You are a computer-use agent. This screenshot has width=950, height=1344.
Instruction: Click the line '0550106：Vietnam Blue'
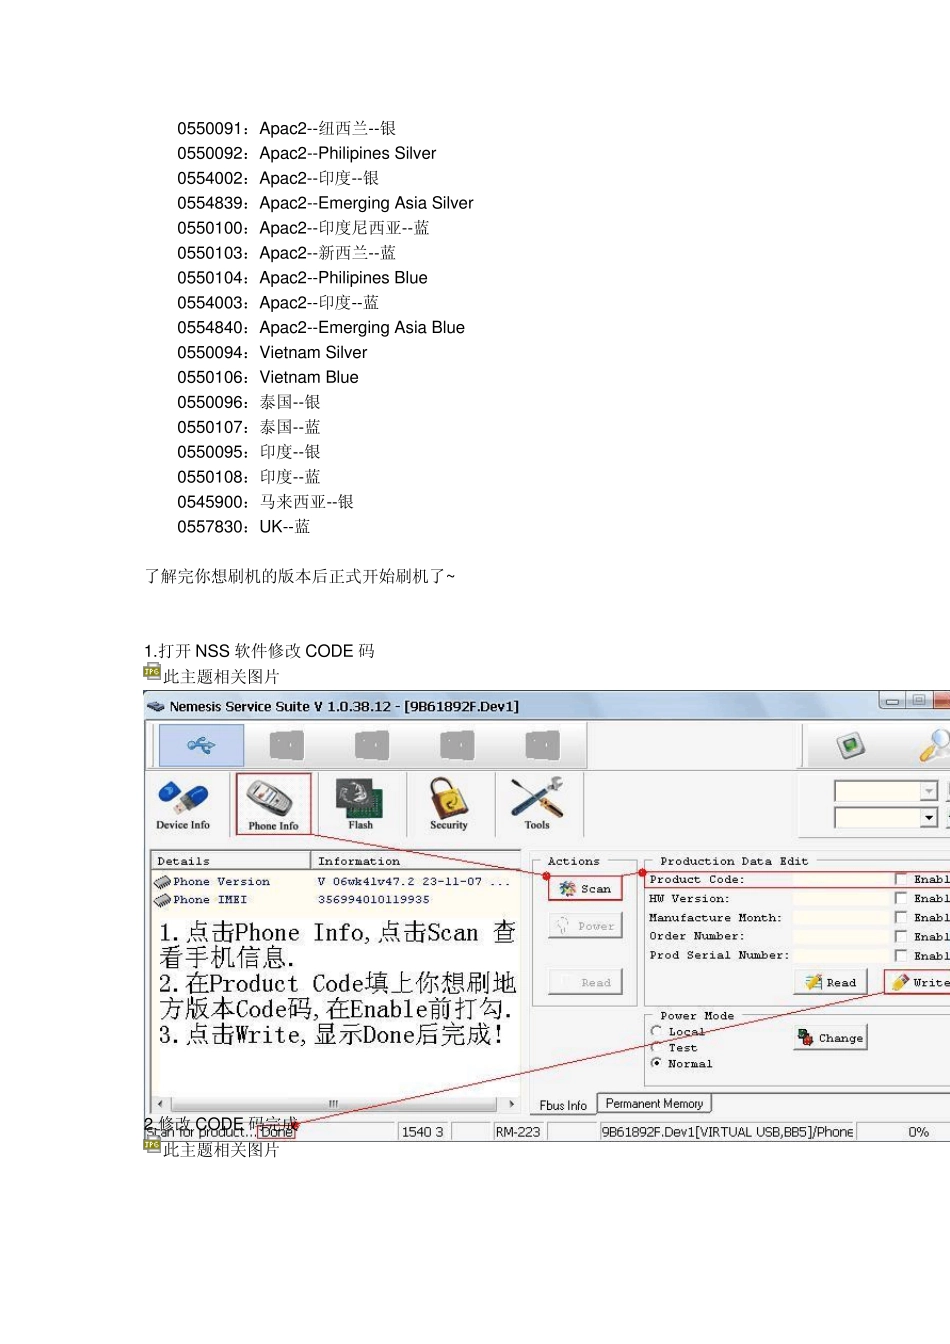(268, 378)
